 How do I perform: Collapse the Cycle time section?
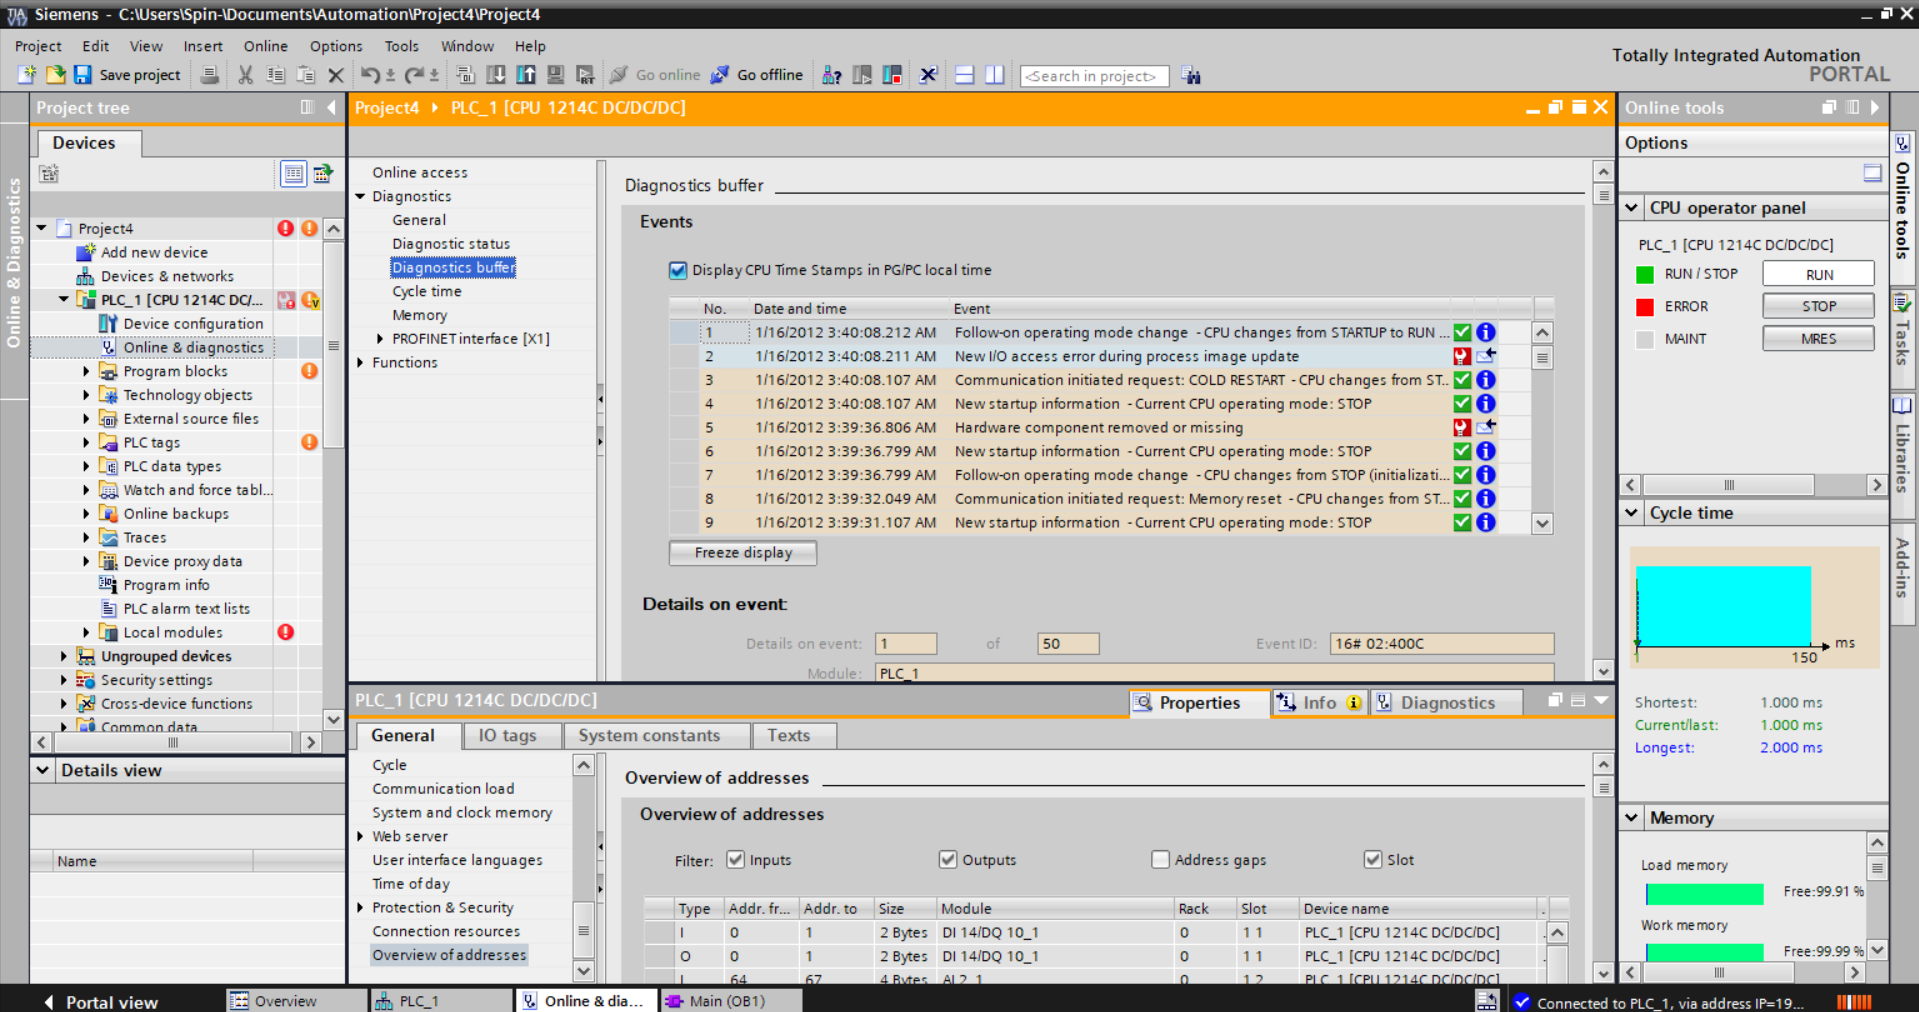(1632, 513)
